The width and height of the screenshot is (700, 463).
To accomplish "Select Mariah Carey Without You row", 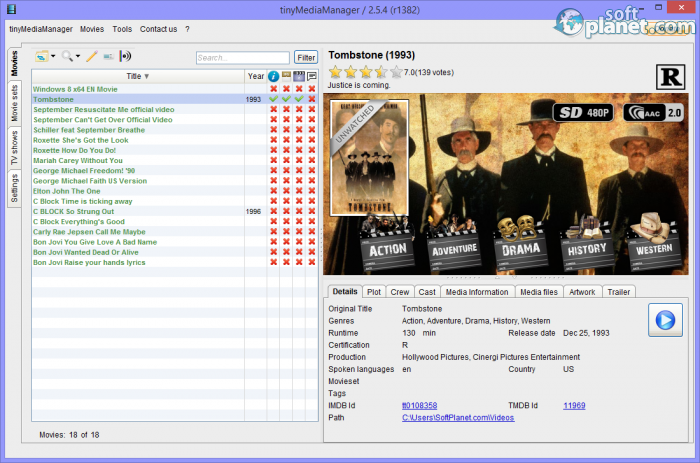I will point(175,160).
